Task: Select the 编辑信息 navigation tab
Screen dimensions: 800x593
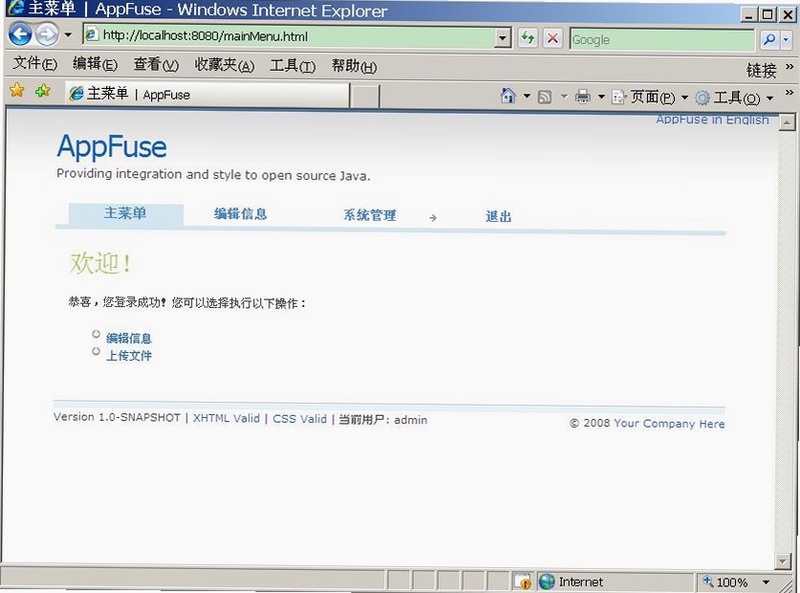Action: click(240, 214)
